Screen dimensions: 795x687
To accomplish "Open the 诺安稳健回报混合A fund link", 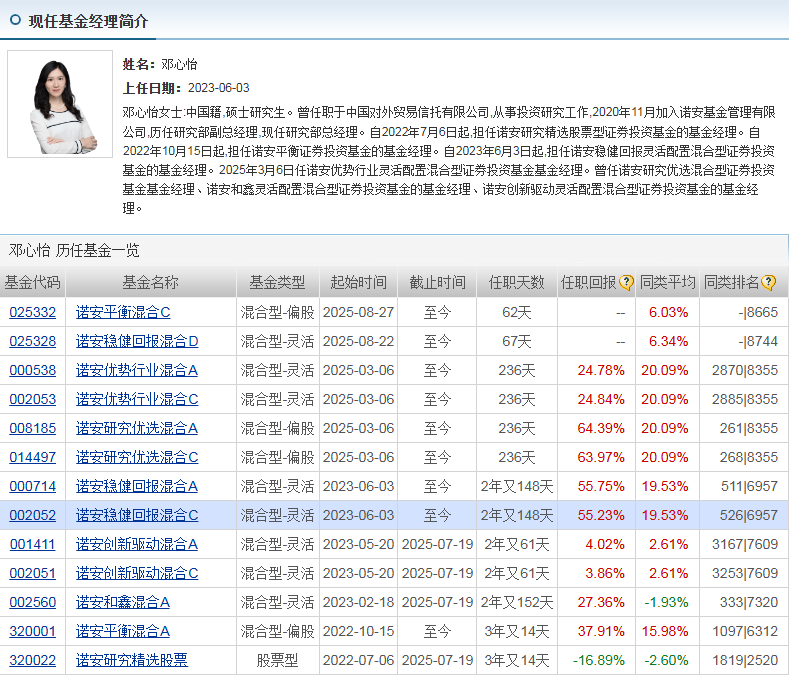I will click(137, 486).
